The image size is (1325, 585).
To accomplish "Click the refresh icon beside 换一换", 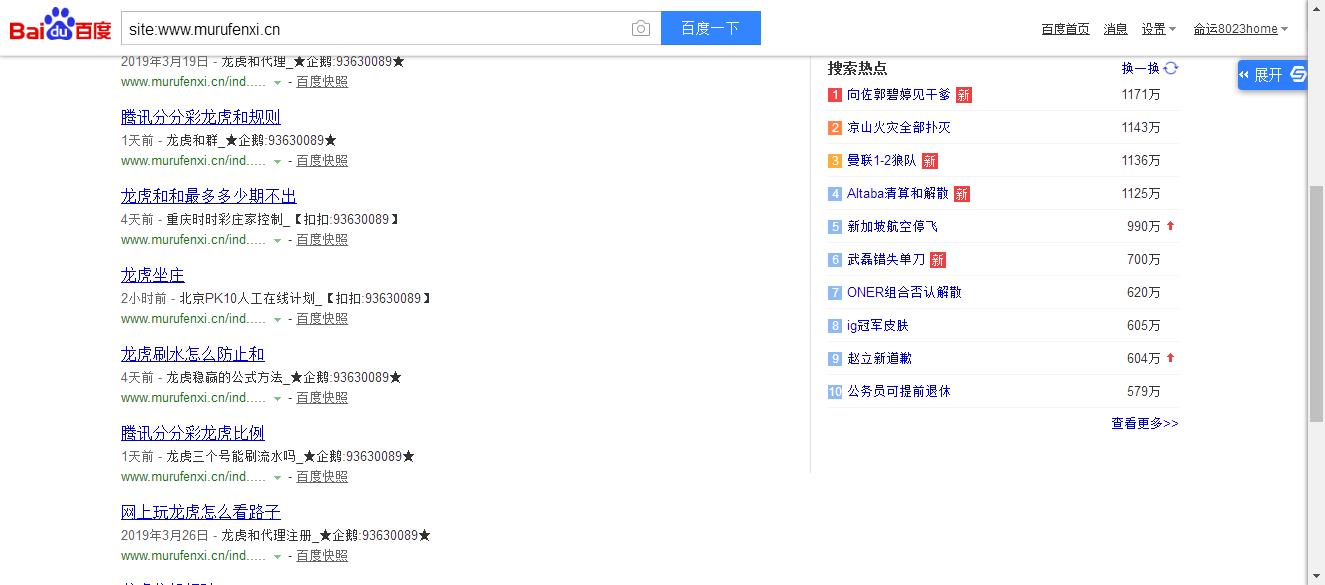I will click(1171, 68).
